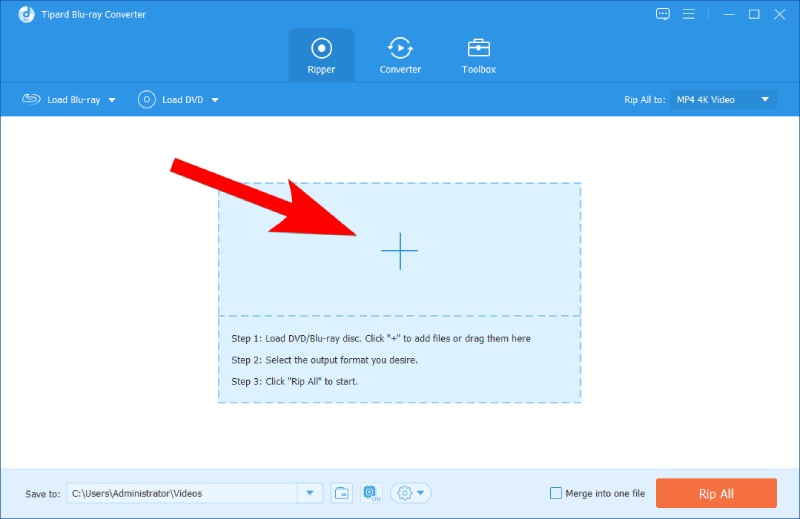The image size is (800, 519).
Task: Click the plus sign to add files
Action: click(x=399, y=251)
